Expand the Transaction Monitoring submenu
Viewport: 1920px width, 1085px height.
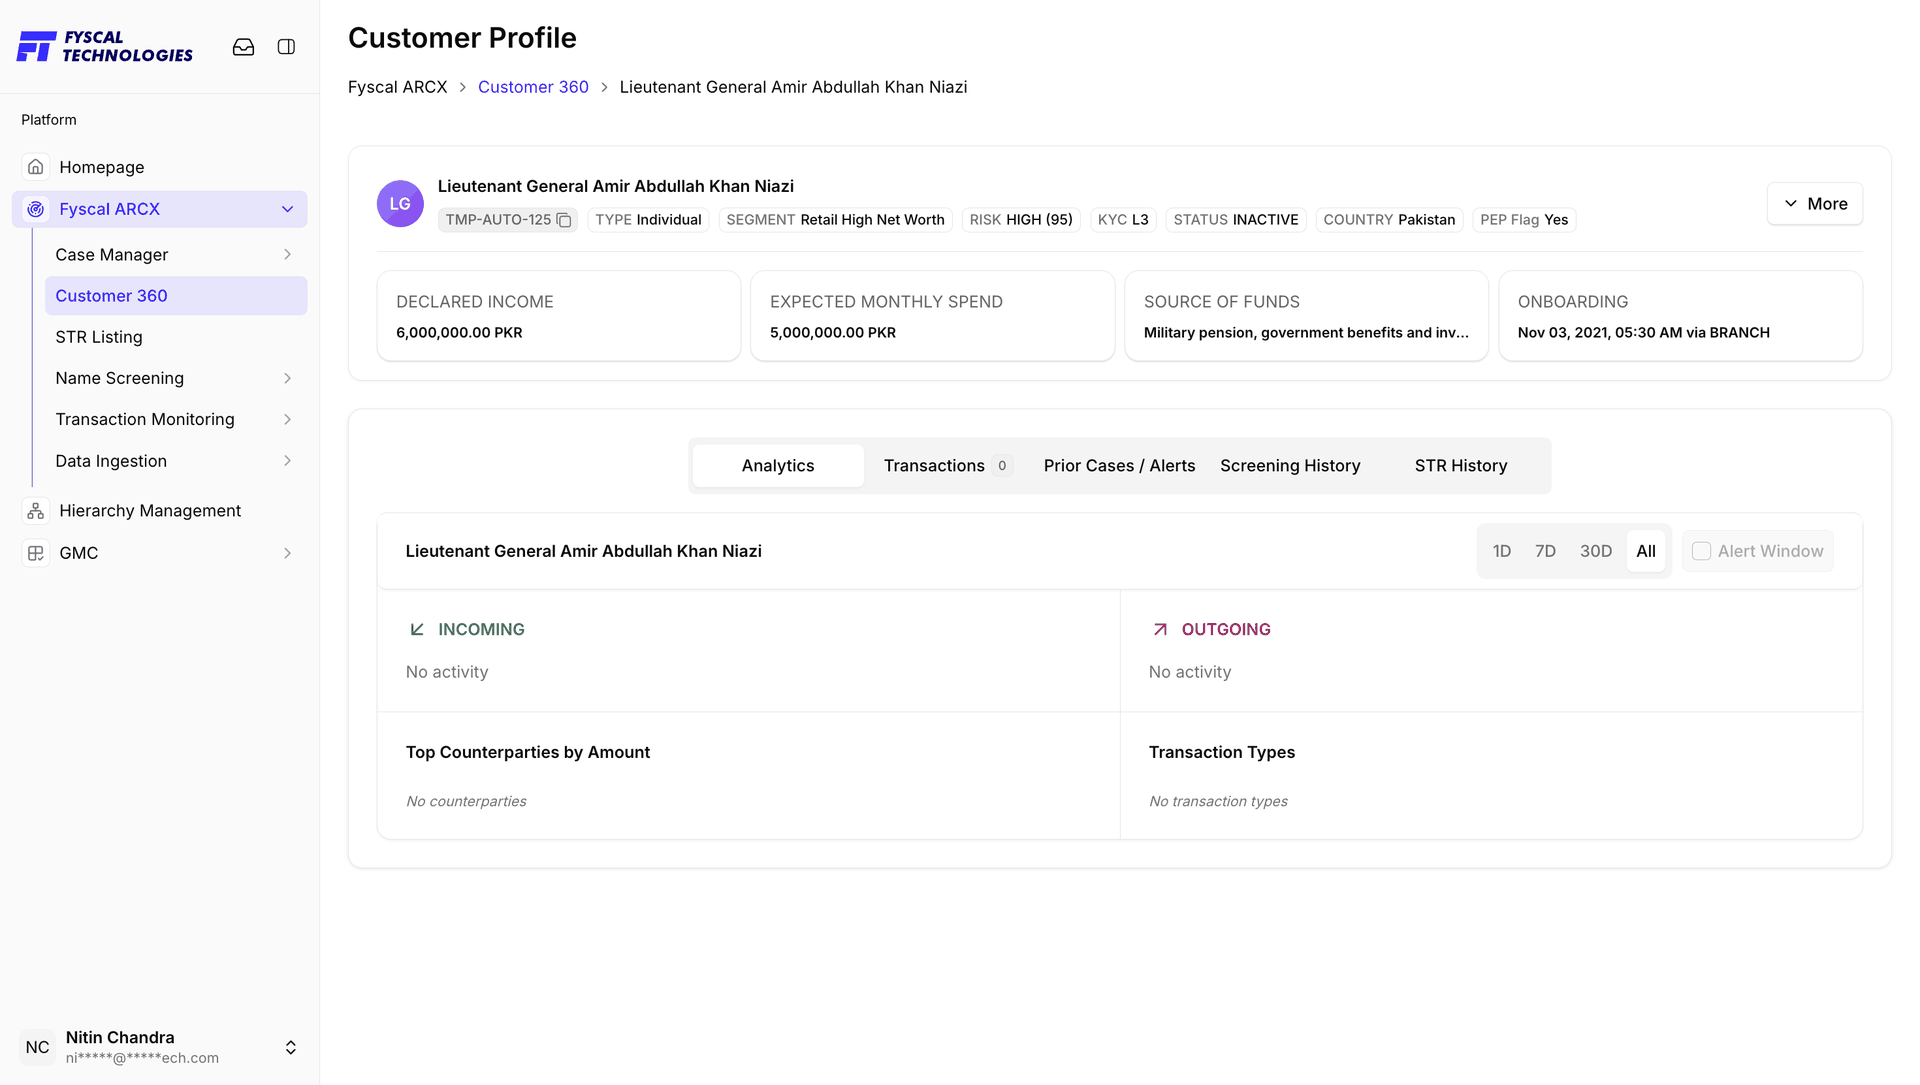click(287, 419)
